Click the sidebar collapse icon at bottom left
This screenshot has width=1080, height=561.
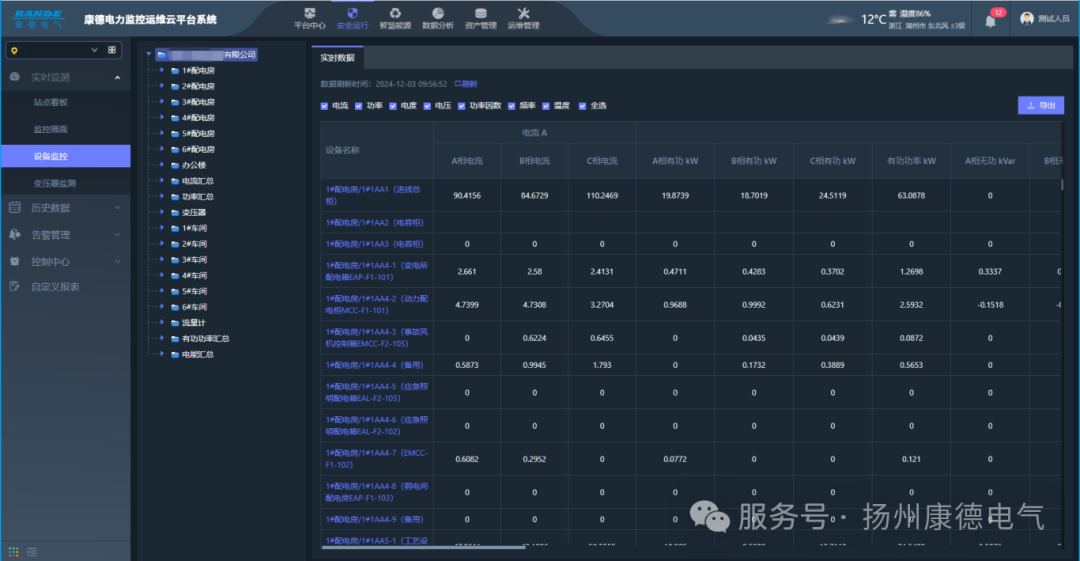(x=32, y=551)
